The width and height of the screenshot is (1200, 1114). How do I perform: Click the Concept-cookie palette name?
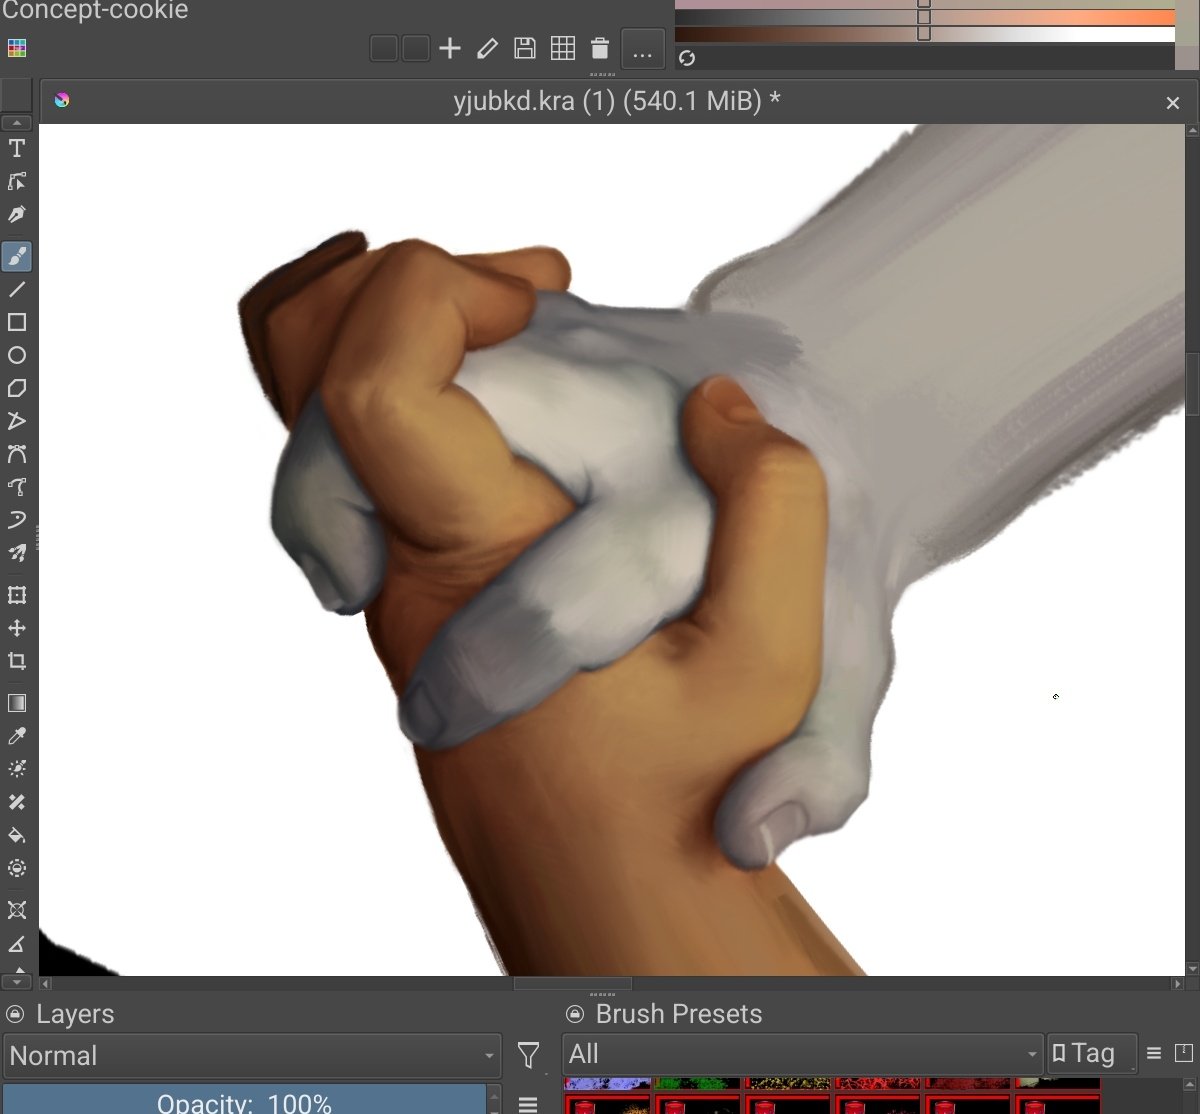click(x=95, y=11)
